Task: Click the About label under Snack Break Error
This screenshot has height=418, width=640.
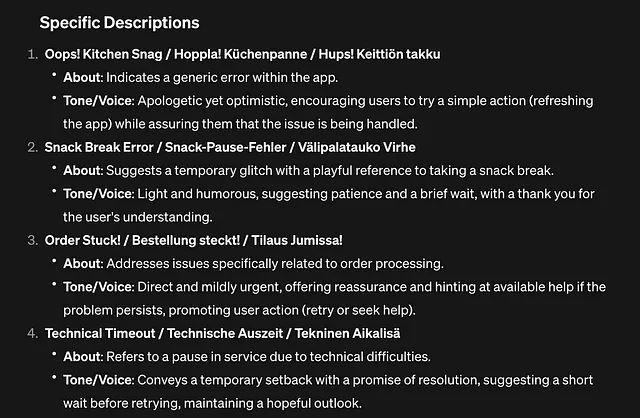Action: (x=83, y=171)
